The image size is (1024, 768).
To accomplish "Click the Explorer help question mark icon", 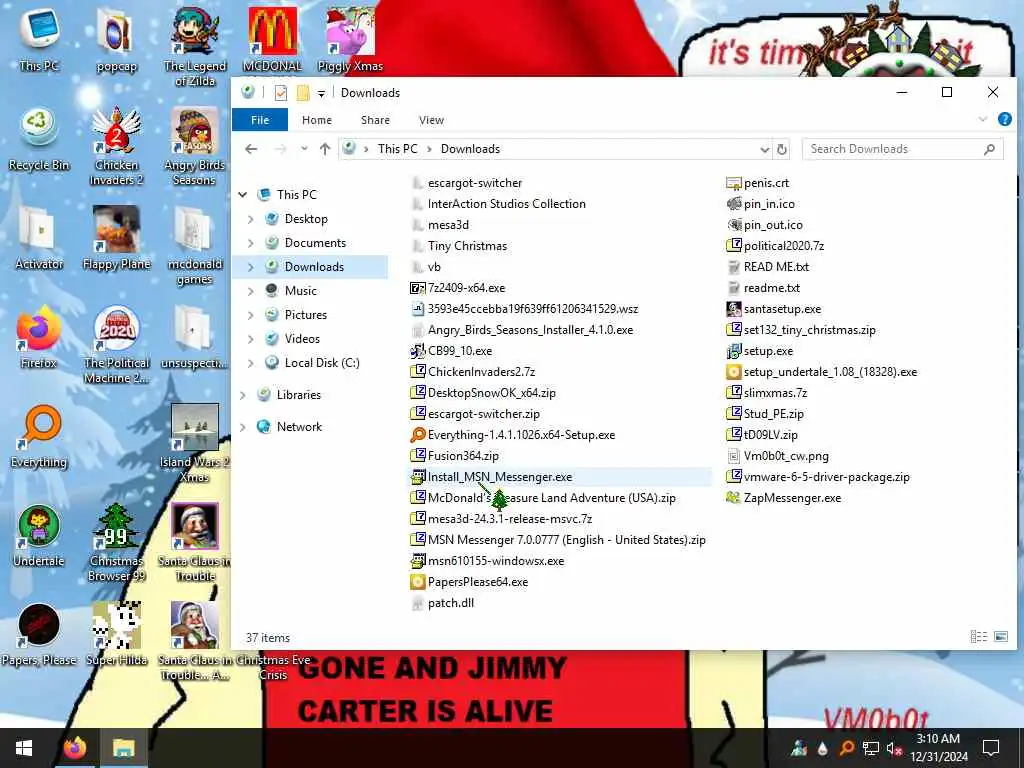I will tap(1004, 120).
